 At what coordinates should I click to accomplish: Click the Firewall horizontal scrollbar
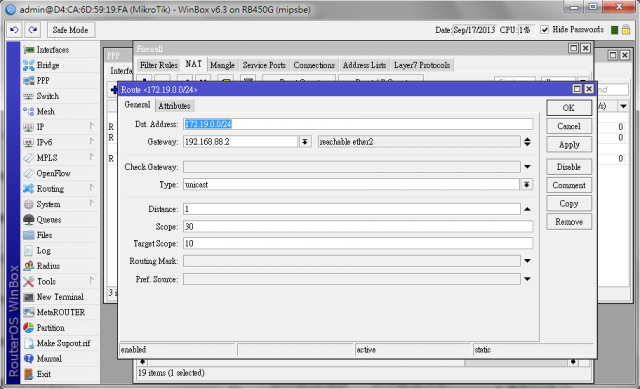[358, 362]
